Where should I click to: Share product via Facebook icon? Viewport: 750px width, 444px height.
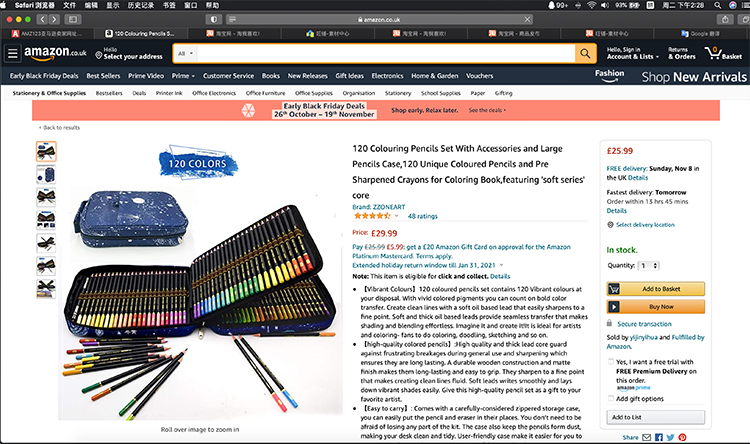tap(659, 437)
